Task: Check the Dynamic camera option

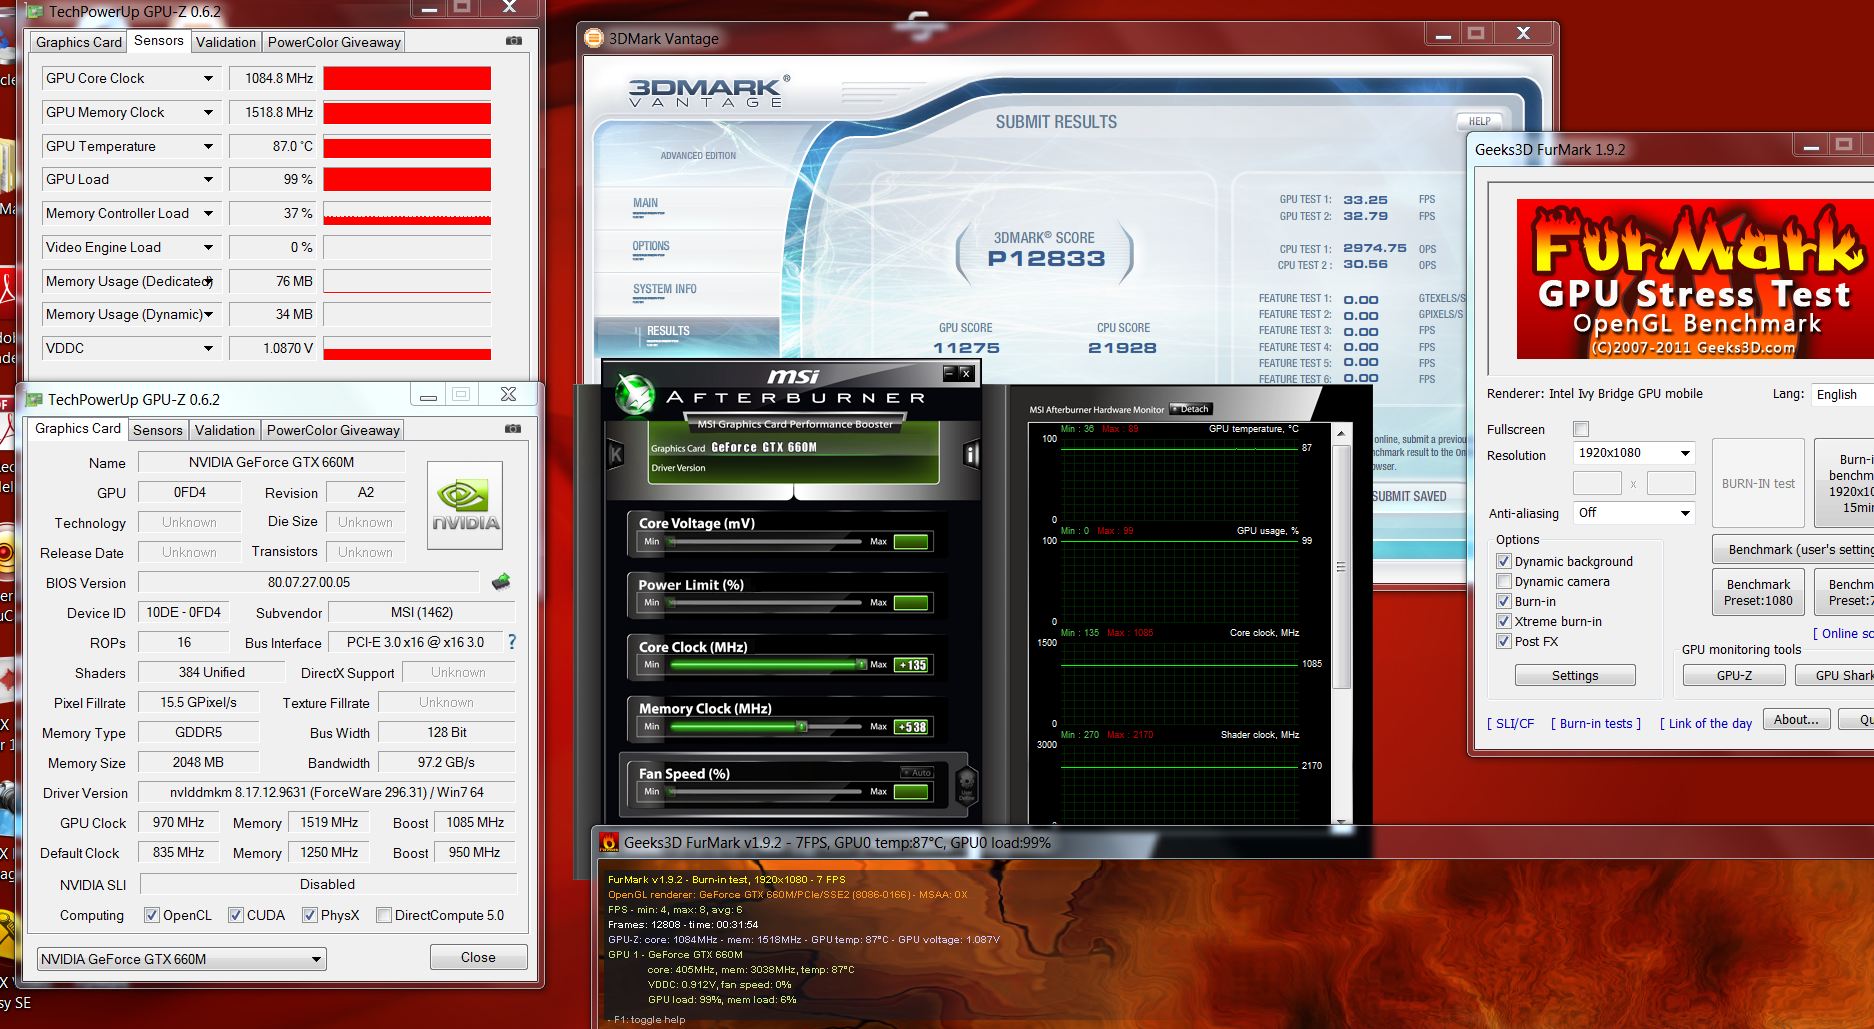Action: point(1503,581)
